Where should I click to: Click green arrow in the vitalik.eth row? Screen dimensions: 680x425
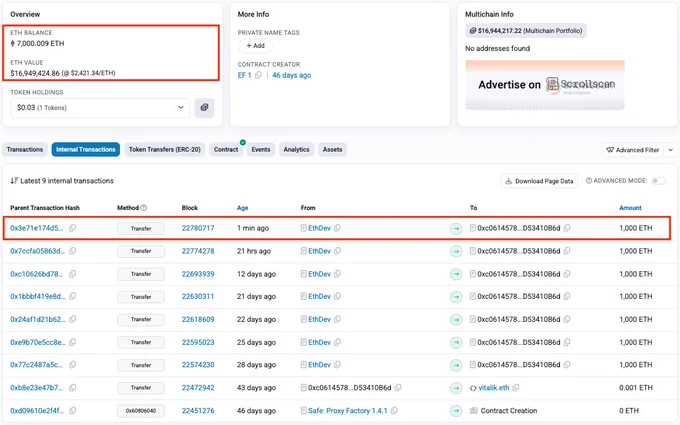(x=456, y=388)
